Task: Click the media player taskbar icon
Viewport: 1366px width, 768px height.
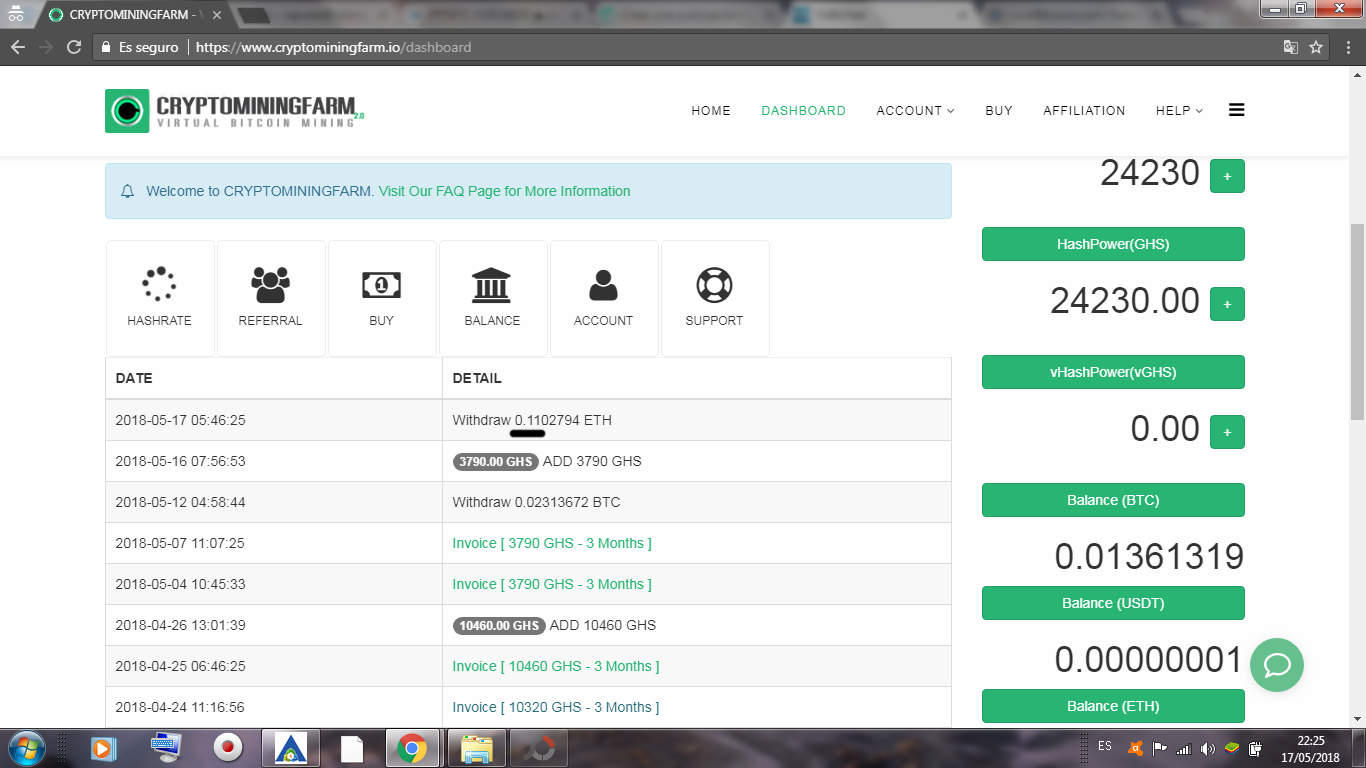Action: [x=103, y=748]
